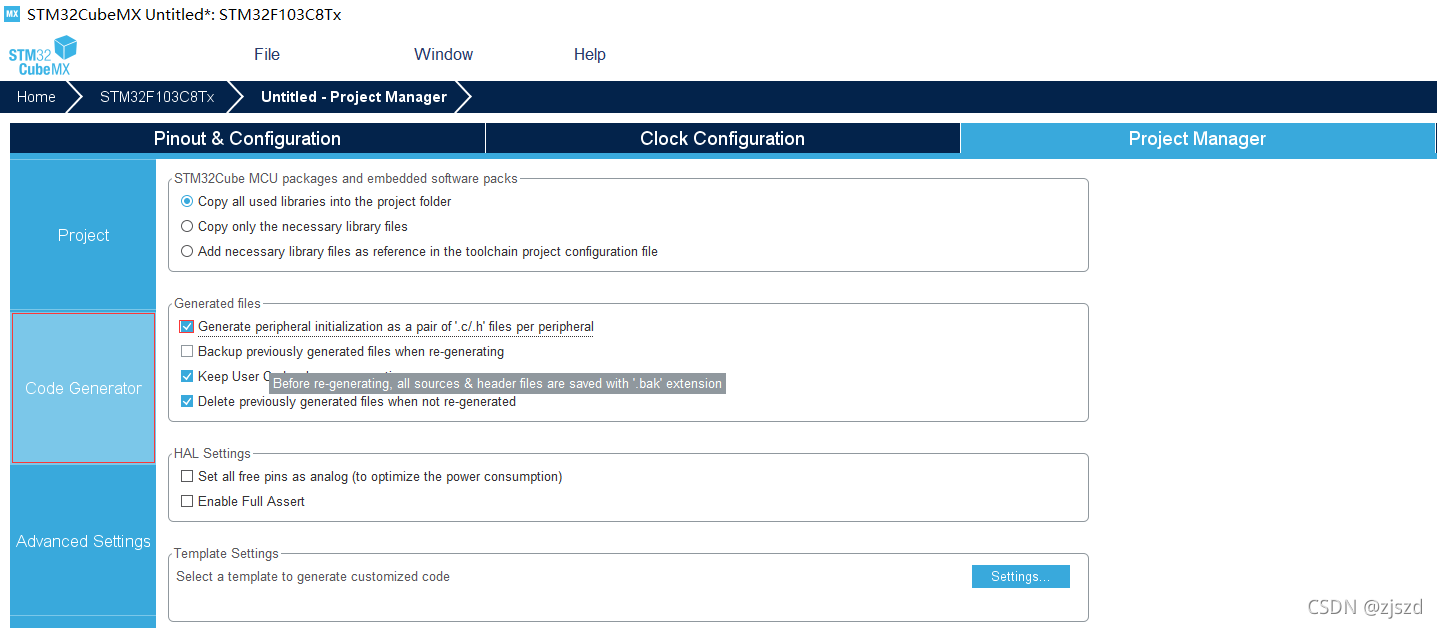The width and height of the screenshot is (1437, 628).
Task: Click the MX title bar app icon
Action: point(13,14)
